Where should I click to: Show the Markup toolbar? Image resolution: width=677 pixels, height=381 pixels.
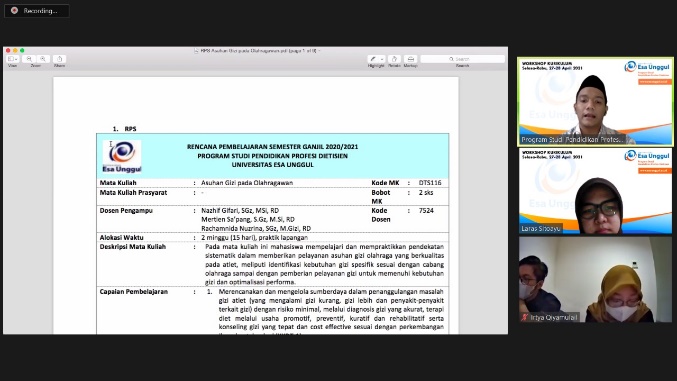pos(411,59)
